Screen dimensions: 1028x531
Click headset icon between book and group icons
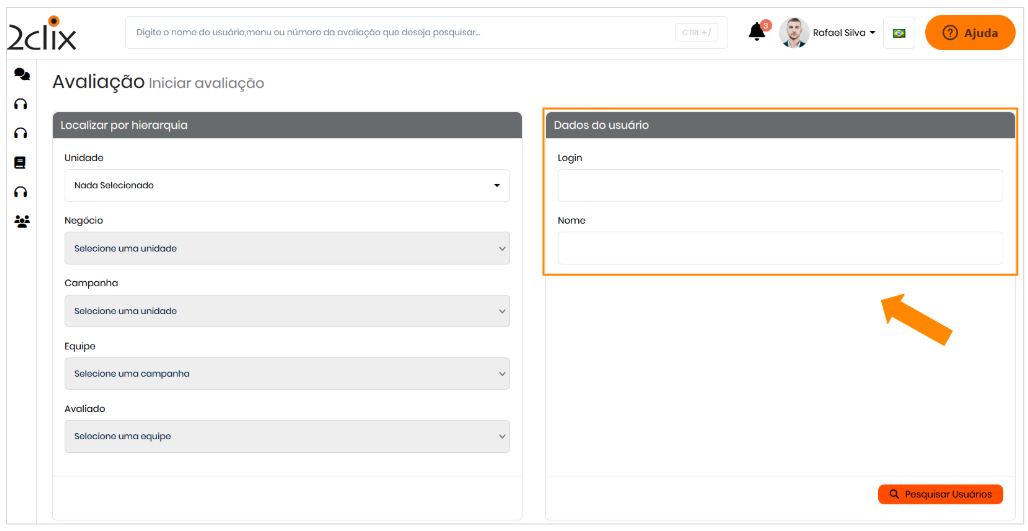(20, 192)
